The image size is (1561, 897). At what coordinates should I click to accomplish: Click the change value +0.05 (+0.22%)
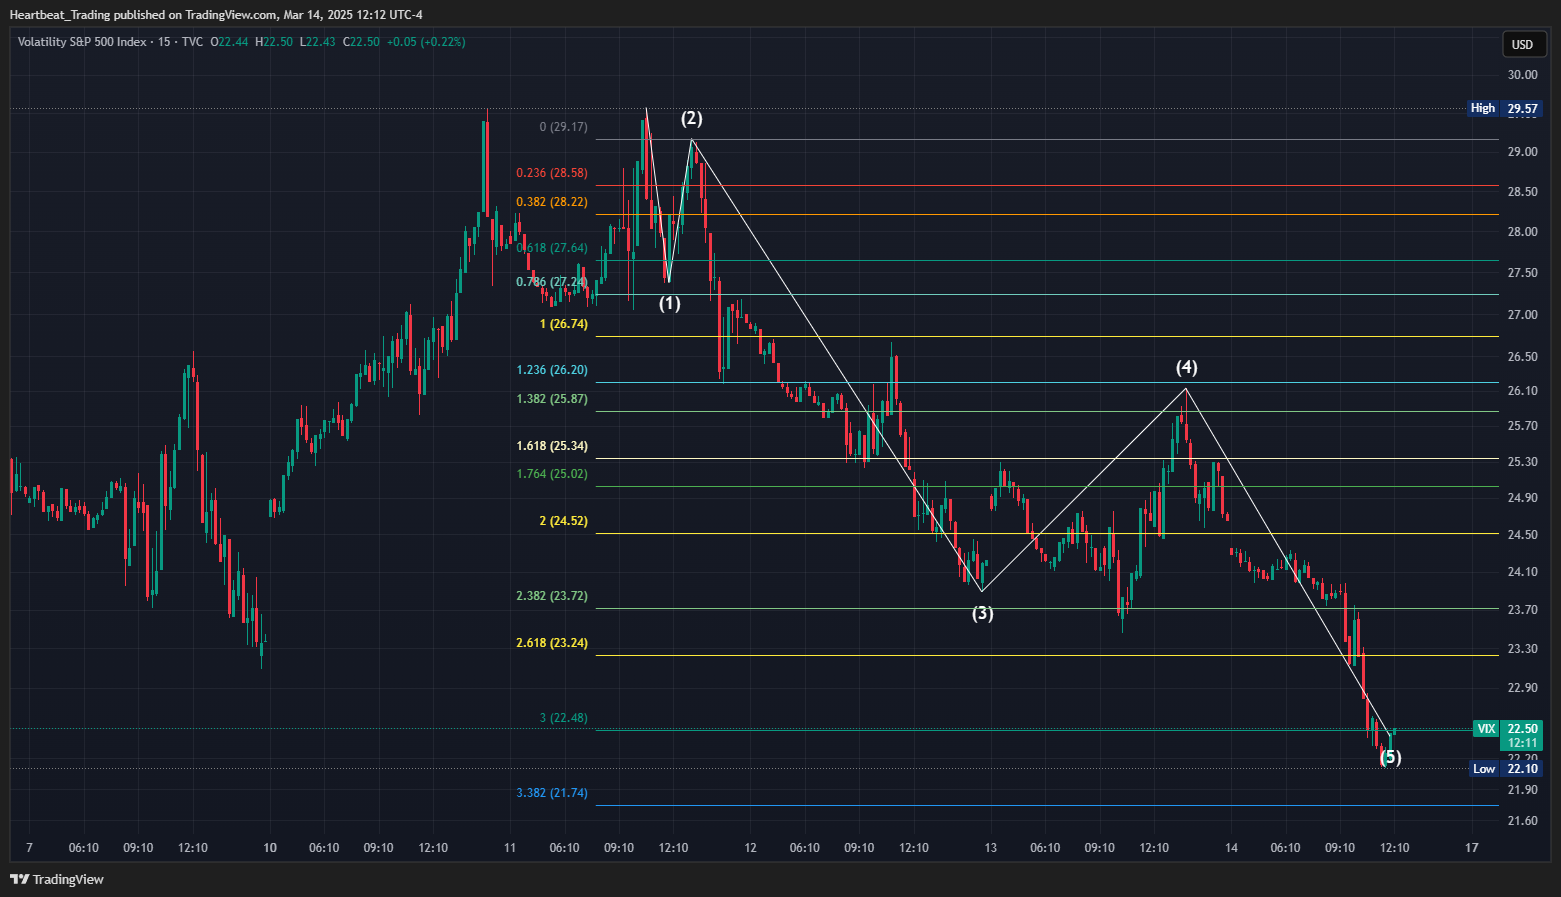(426, 42)
